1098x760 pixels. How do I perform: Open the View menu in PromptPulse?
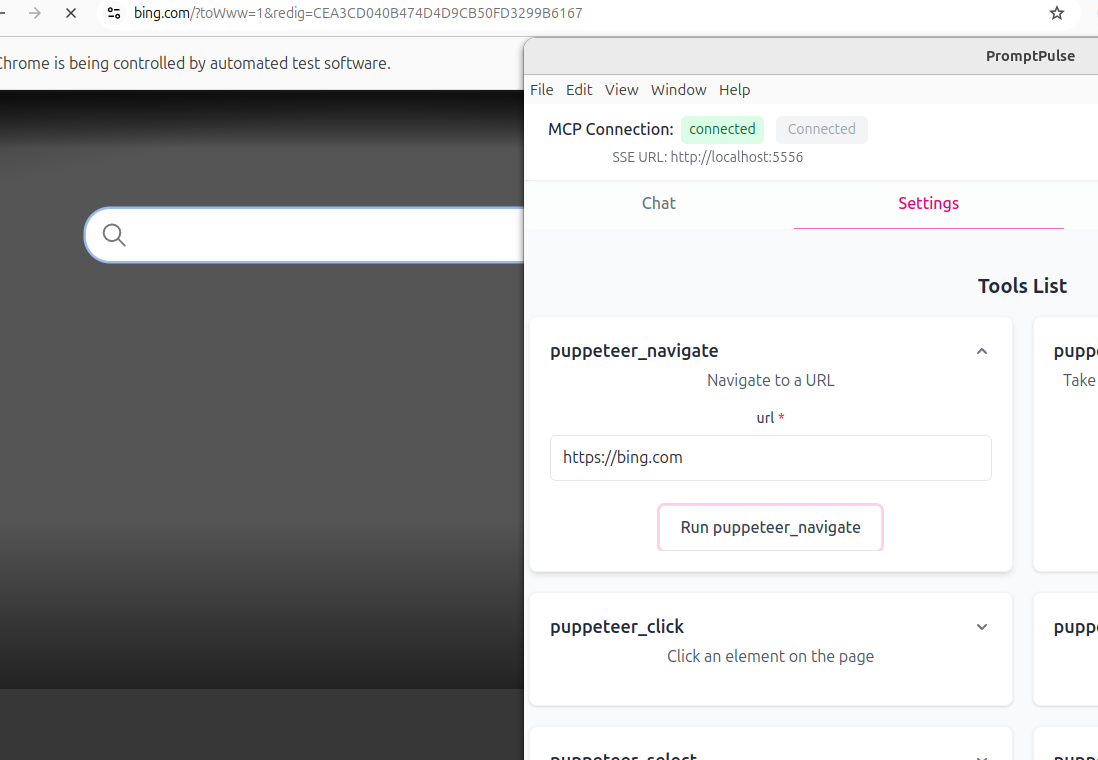coord(622,90)
